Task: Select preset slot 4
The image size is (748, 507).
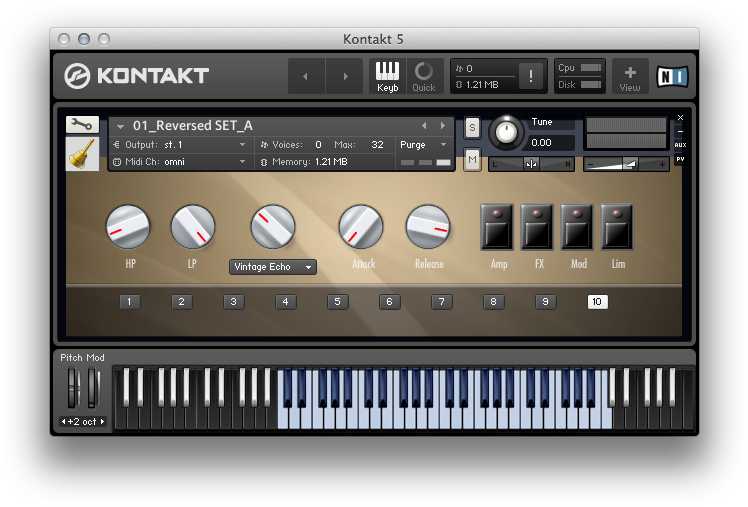Action: (x=285, y=301)
